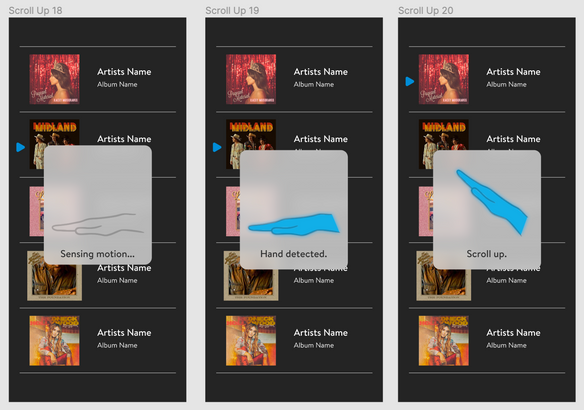Open bottom orange album cover in Scroll Up 18
The height and width of the screenshot is (410, 584).
click(54, 341)
